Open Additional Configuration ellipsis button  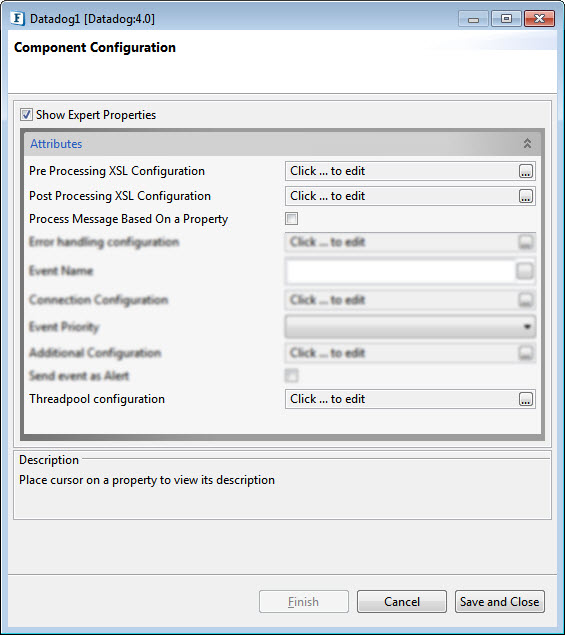click(x=526, y=353)
